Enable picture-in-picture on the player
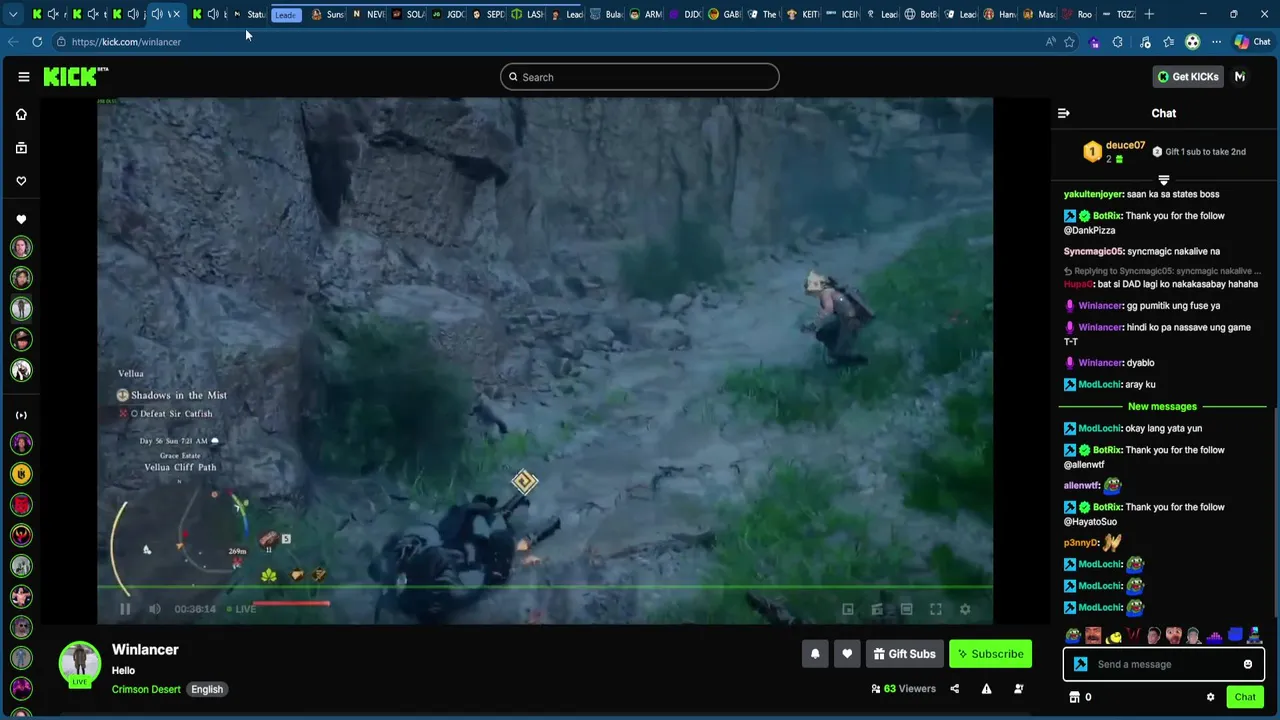This screenshot has height=720, width=1280. click(848, 609)
